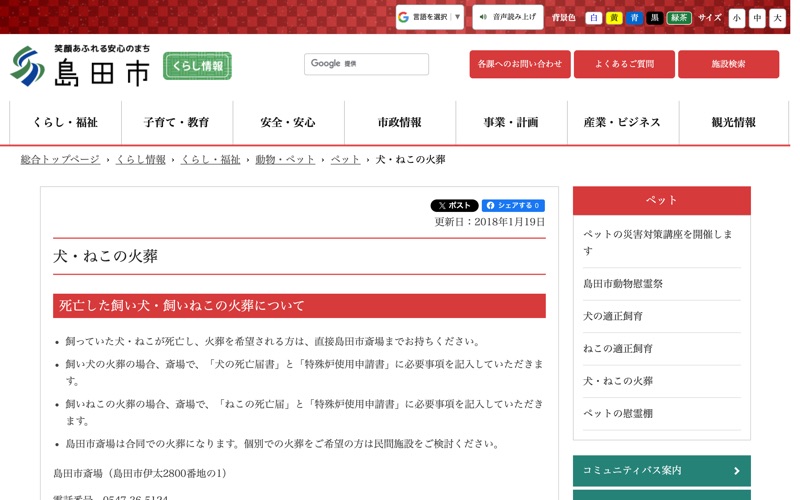Open the 産業・ビジネス navigation menu
The image size is (800, 500).
[623, 122]
